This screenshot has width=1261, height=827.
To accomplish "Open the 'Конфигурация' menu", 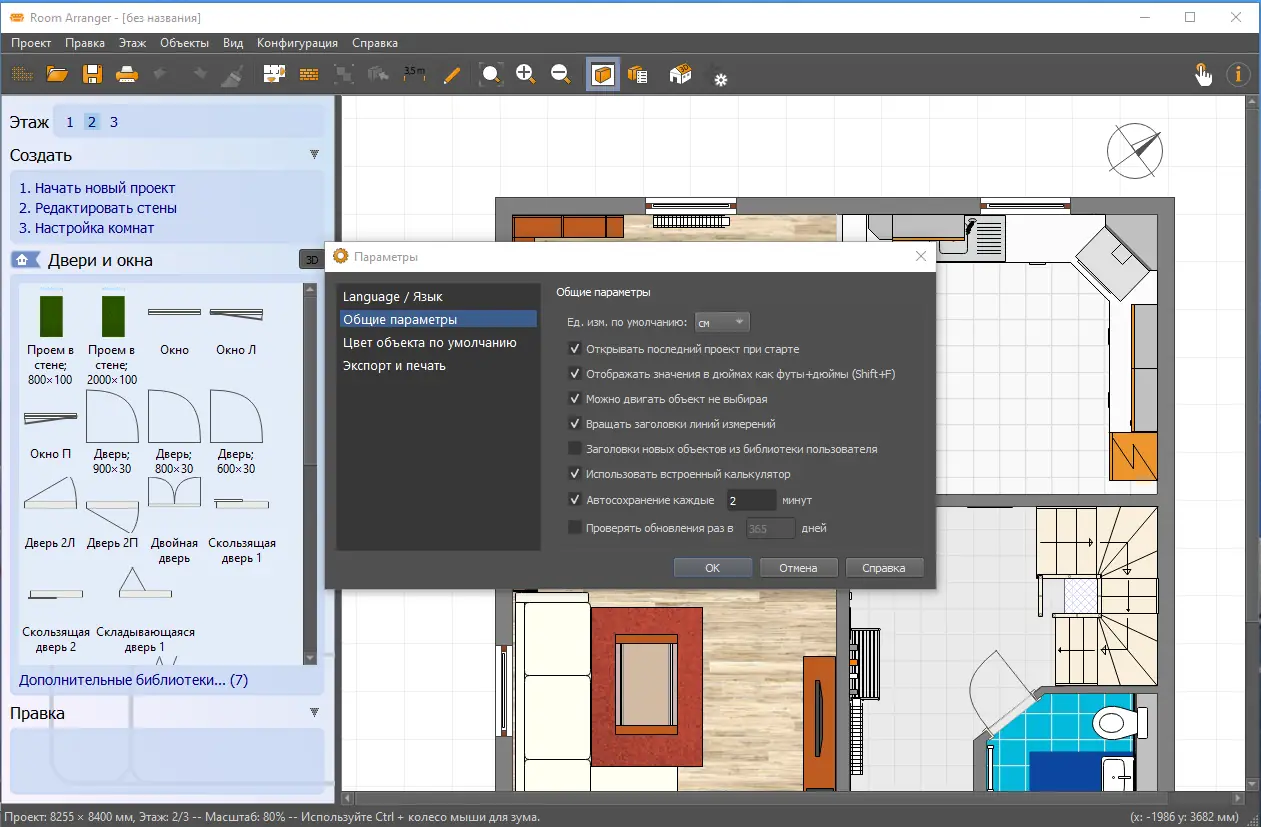I will [x=297, y=43].
